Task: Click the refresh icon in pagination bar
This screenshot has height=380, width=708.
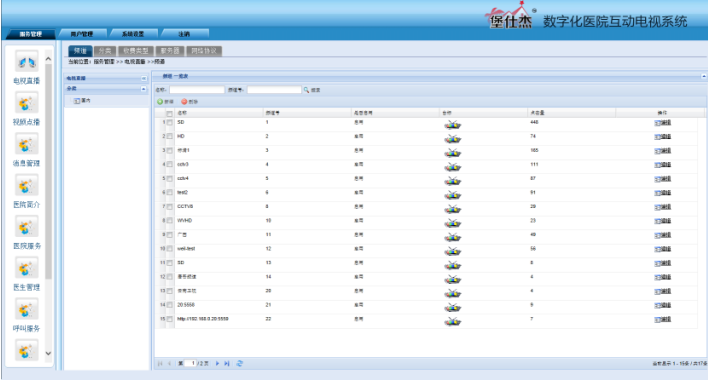Action: click(x=240, y=363)
